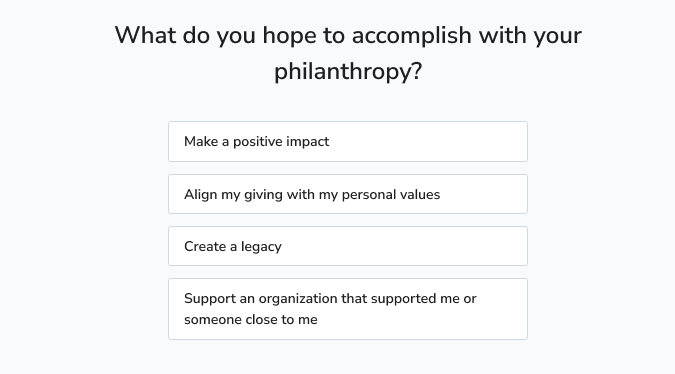Click the positive impact option card
The height and width of the screenshot is (374, 675).
tap(348, 142)
